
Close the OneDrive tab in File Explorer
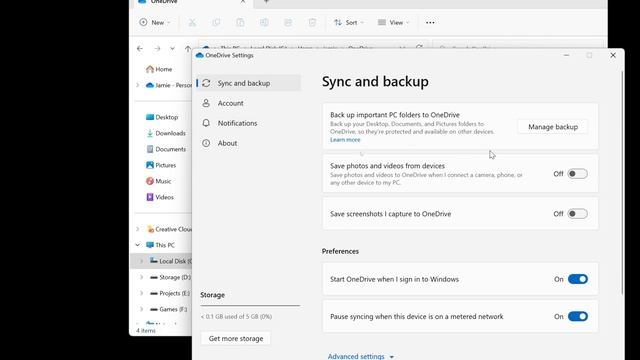[x=243, y=2]
